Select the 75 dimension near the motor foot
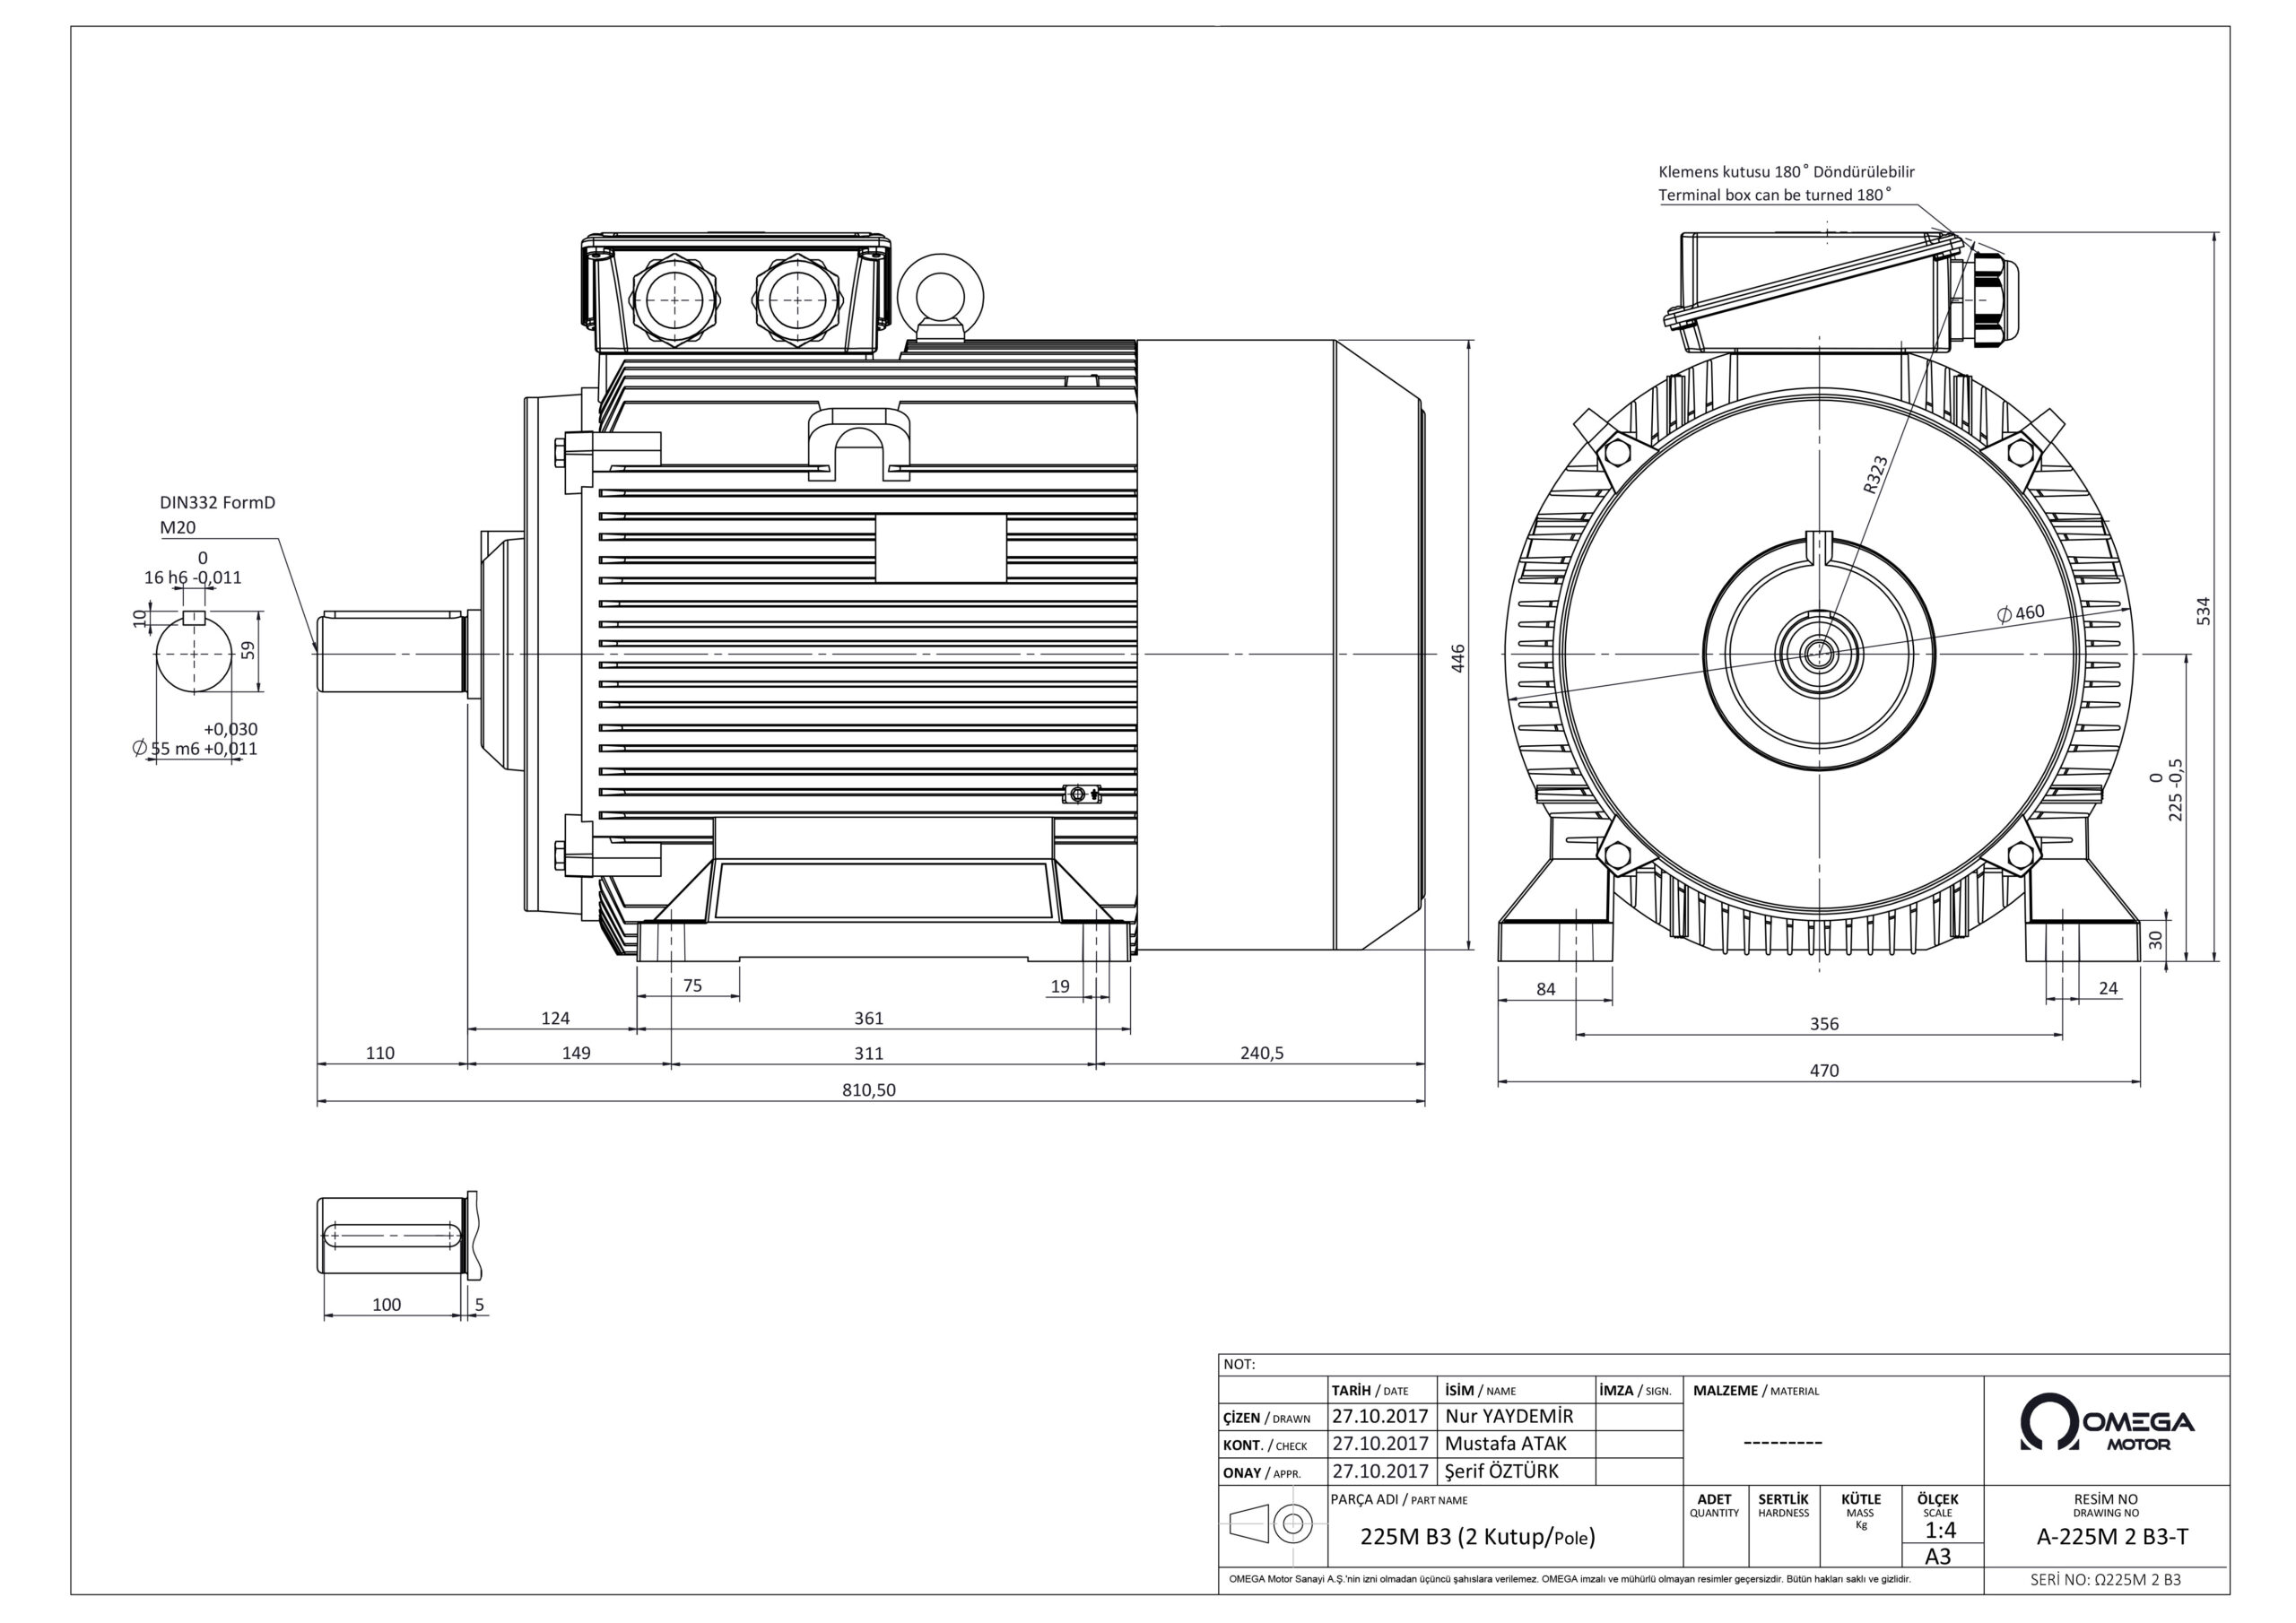 click(x=692, y=985)
